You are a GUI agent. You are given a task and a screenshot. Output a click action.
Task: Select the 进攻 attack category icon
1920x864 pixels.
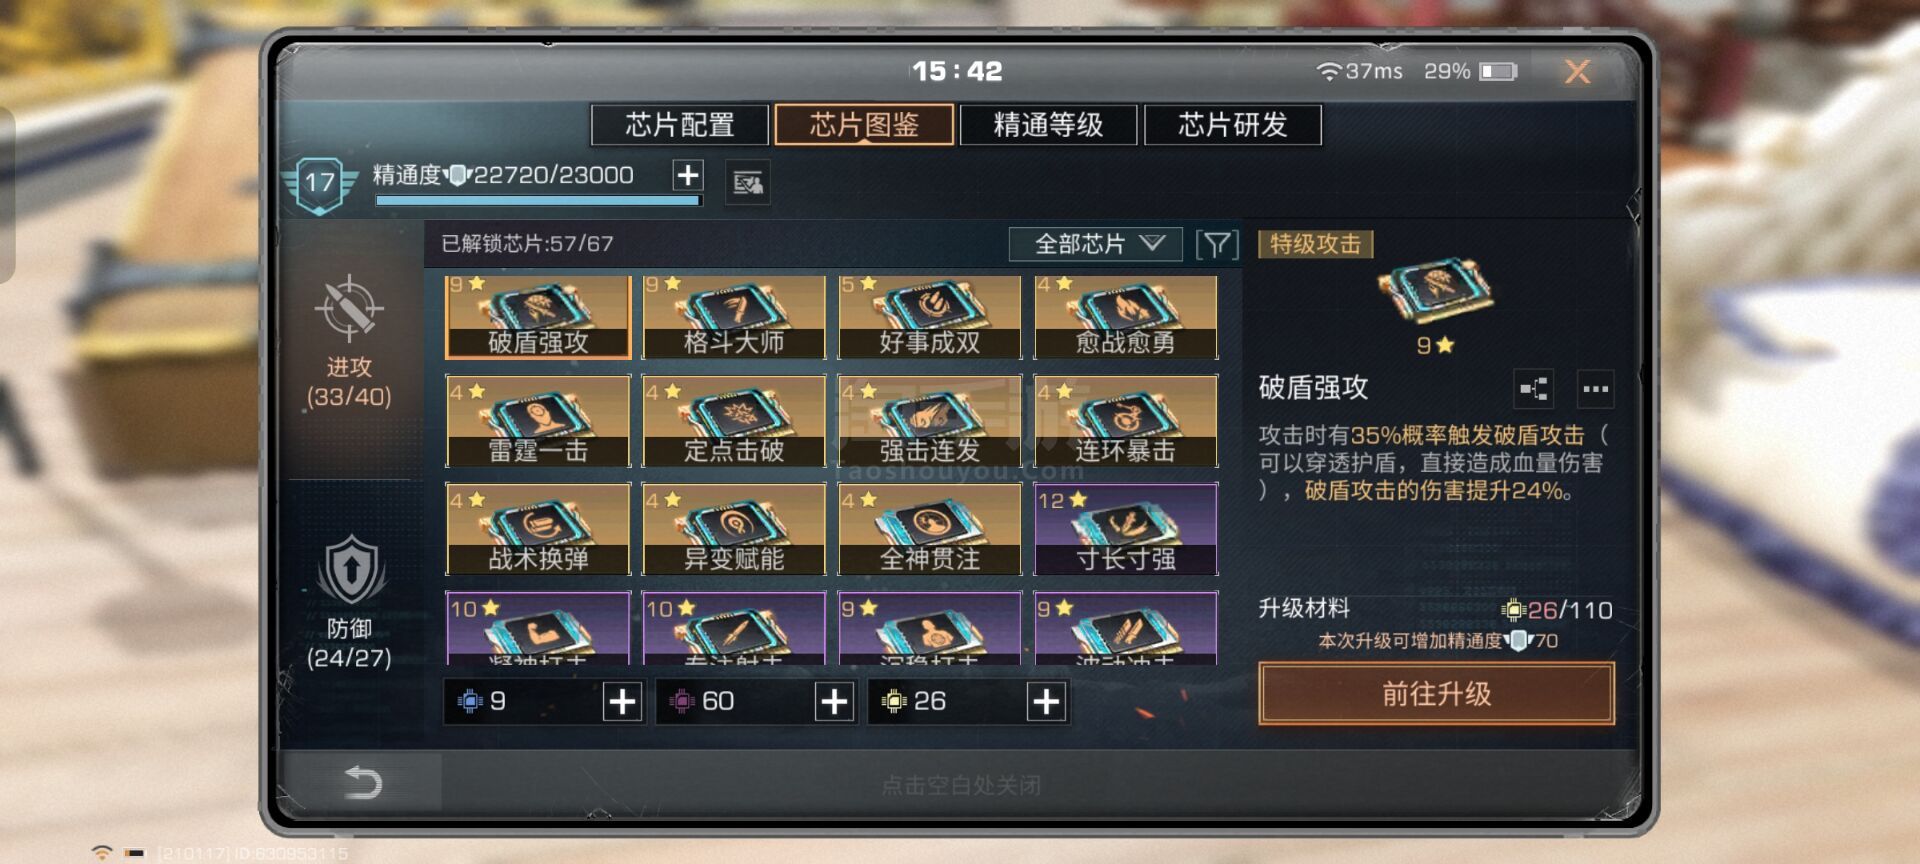click(349, 308)
